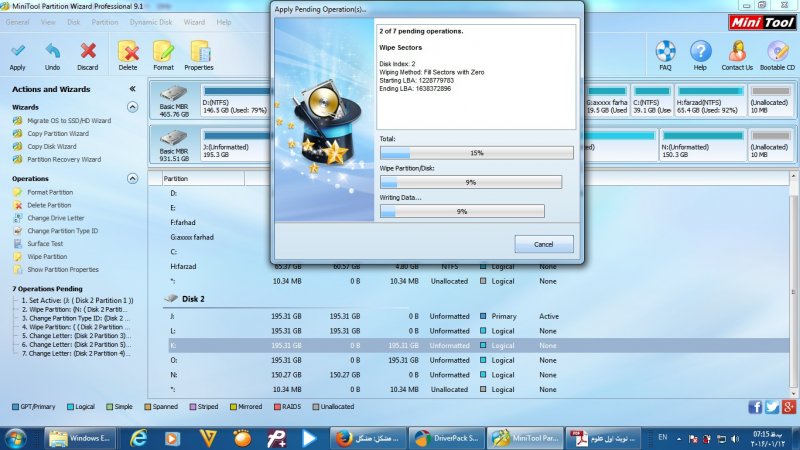Select H:farzad(NTFS) block in disk map
The height and width of the screenshot is (450, 800).
[709, 101]
